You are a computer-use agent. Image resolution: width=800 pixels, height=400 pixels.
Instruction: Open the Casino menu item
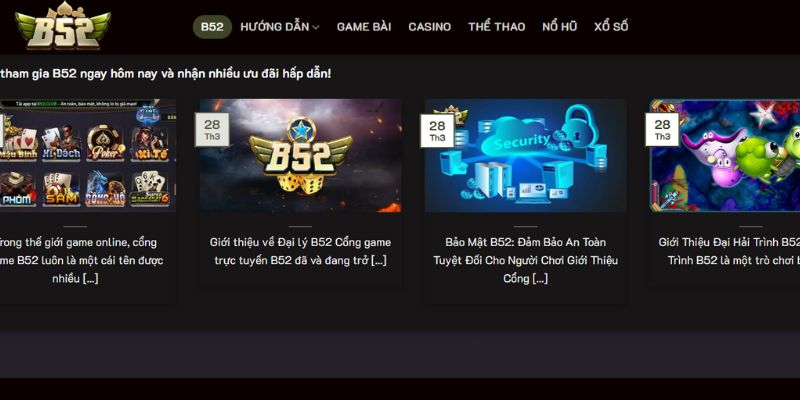point(430,27)
